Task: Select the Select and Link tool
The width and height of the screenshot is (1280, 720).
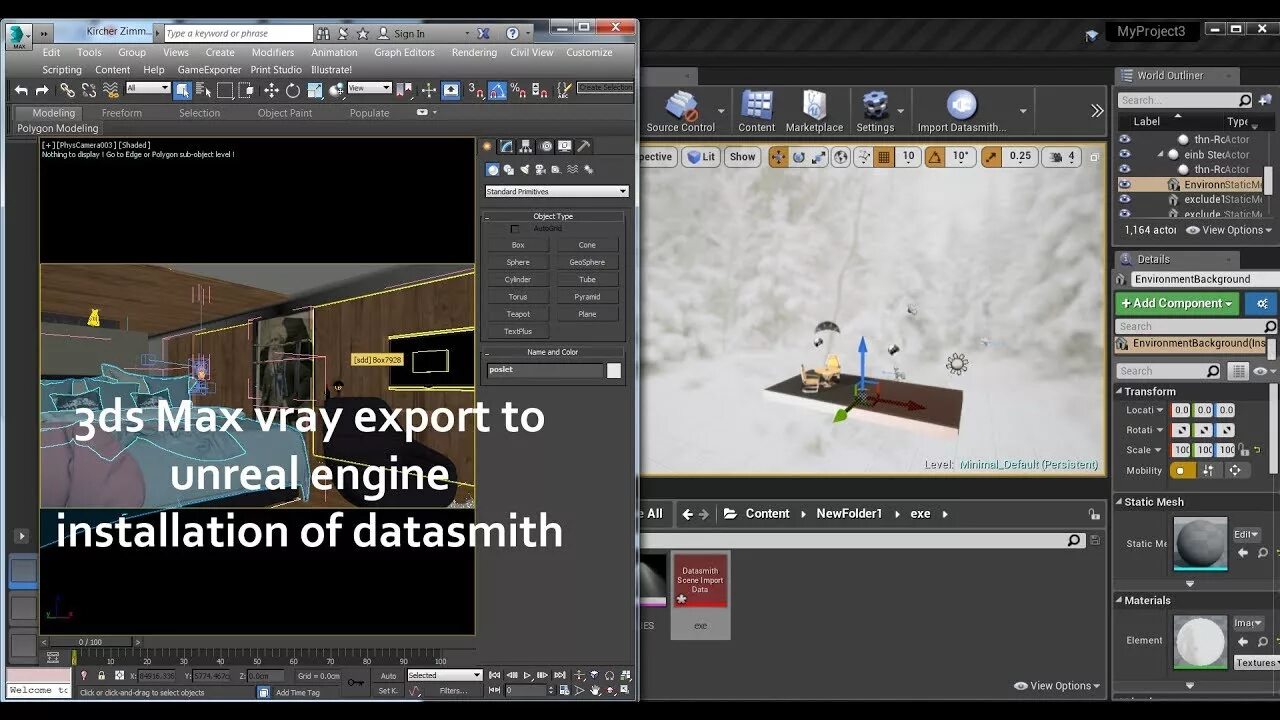Action: [67, 90]
